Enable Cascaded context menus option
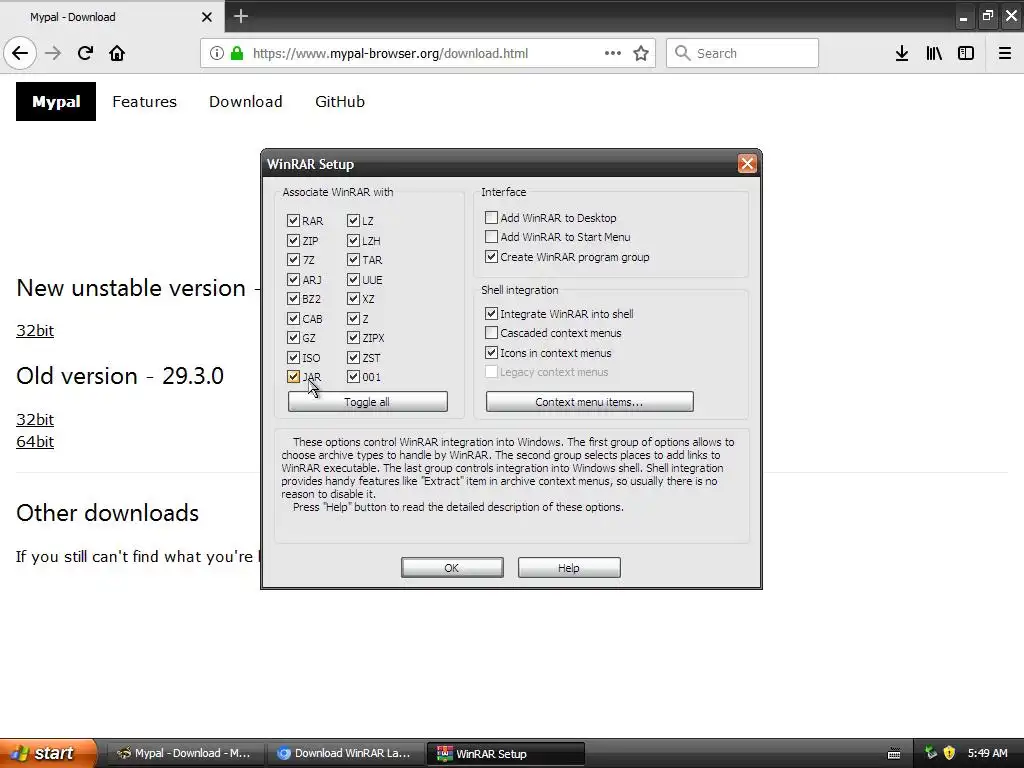This screenshot has height=768, width=1024. tap(491, 332)
